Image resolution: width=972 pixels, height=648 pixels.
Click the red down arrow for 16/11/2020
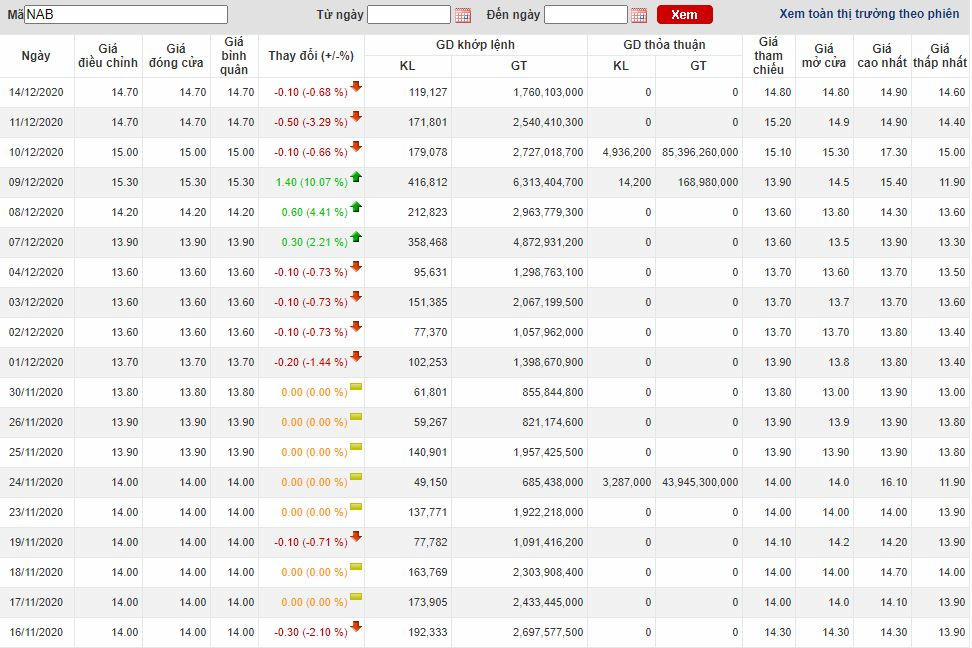coord(356,627)
